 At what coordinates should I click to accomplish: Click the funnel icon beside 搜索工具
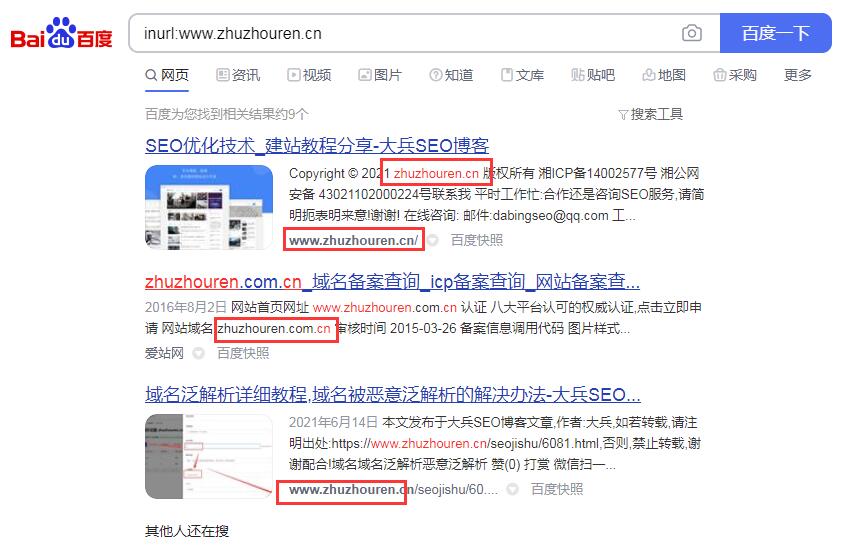pyautogui.click(x=623, y=114)
